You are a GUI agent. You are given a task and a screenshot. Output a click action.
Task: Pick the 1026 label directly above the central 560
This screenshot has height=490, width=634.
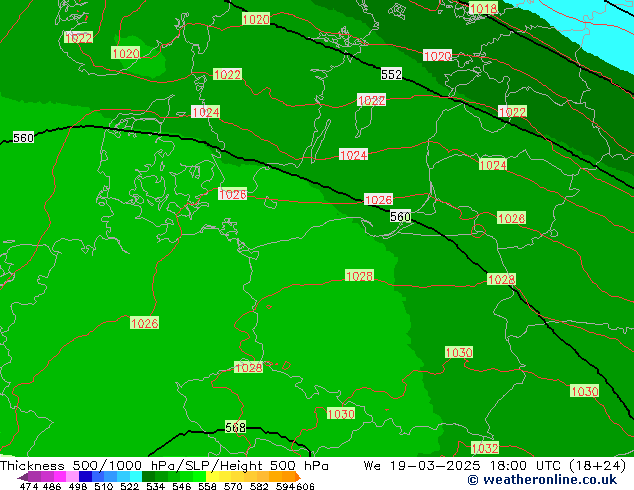click(x=378, y=200)
